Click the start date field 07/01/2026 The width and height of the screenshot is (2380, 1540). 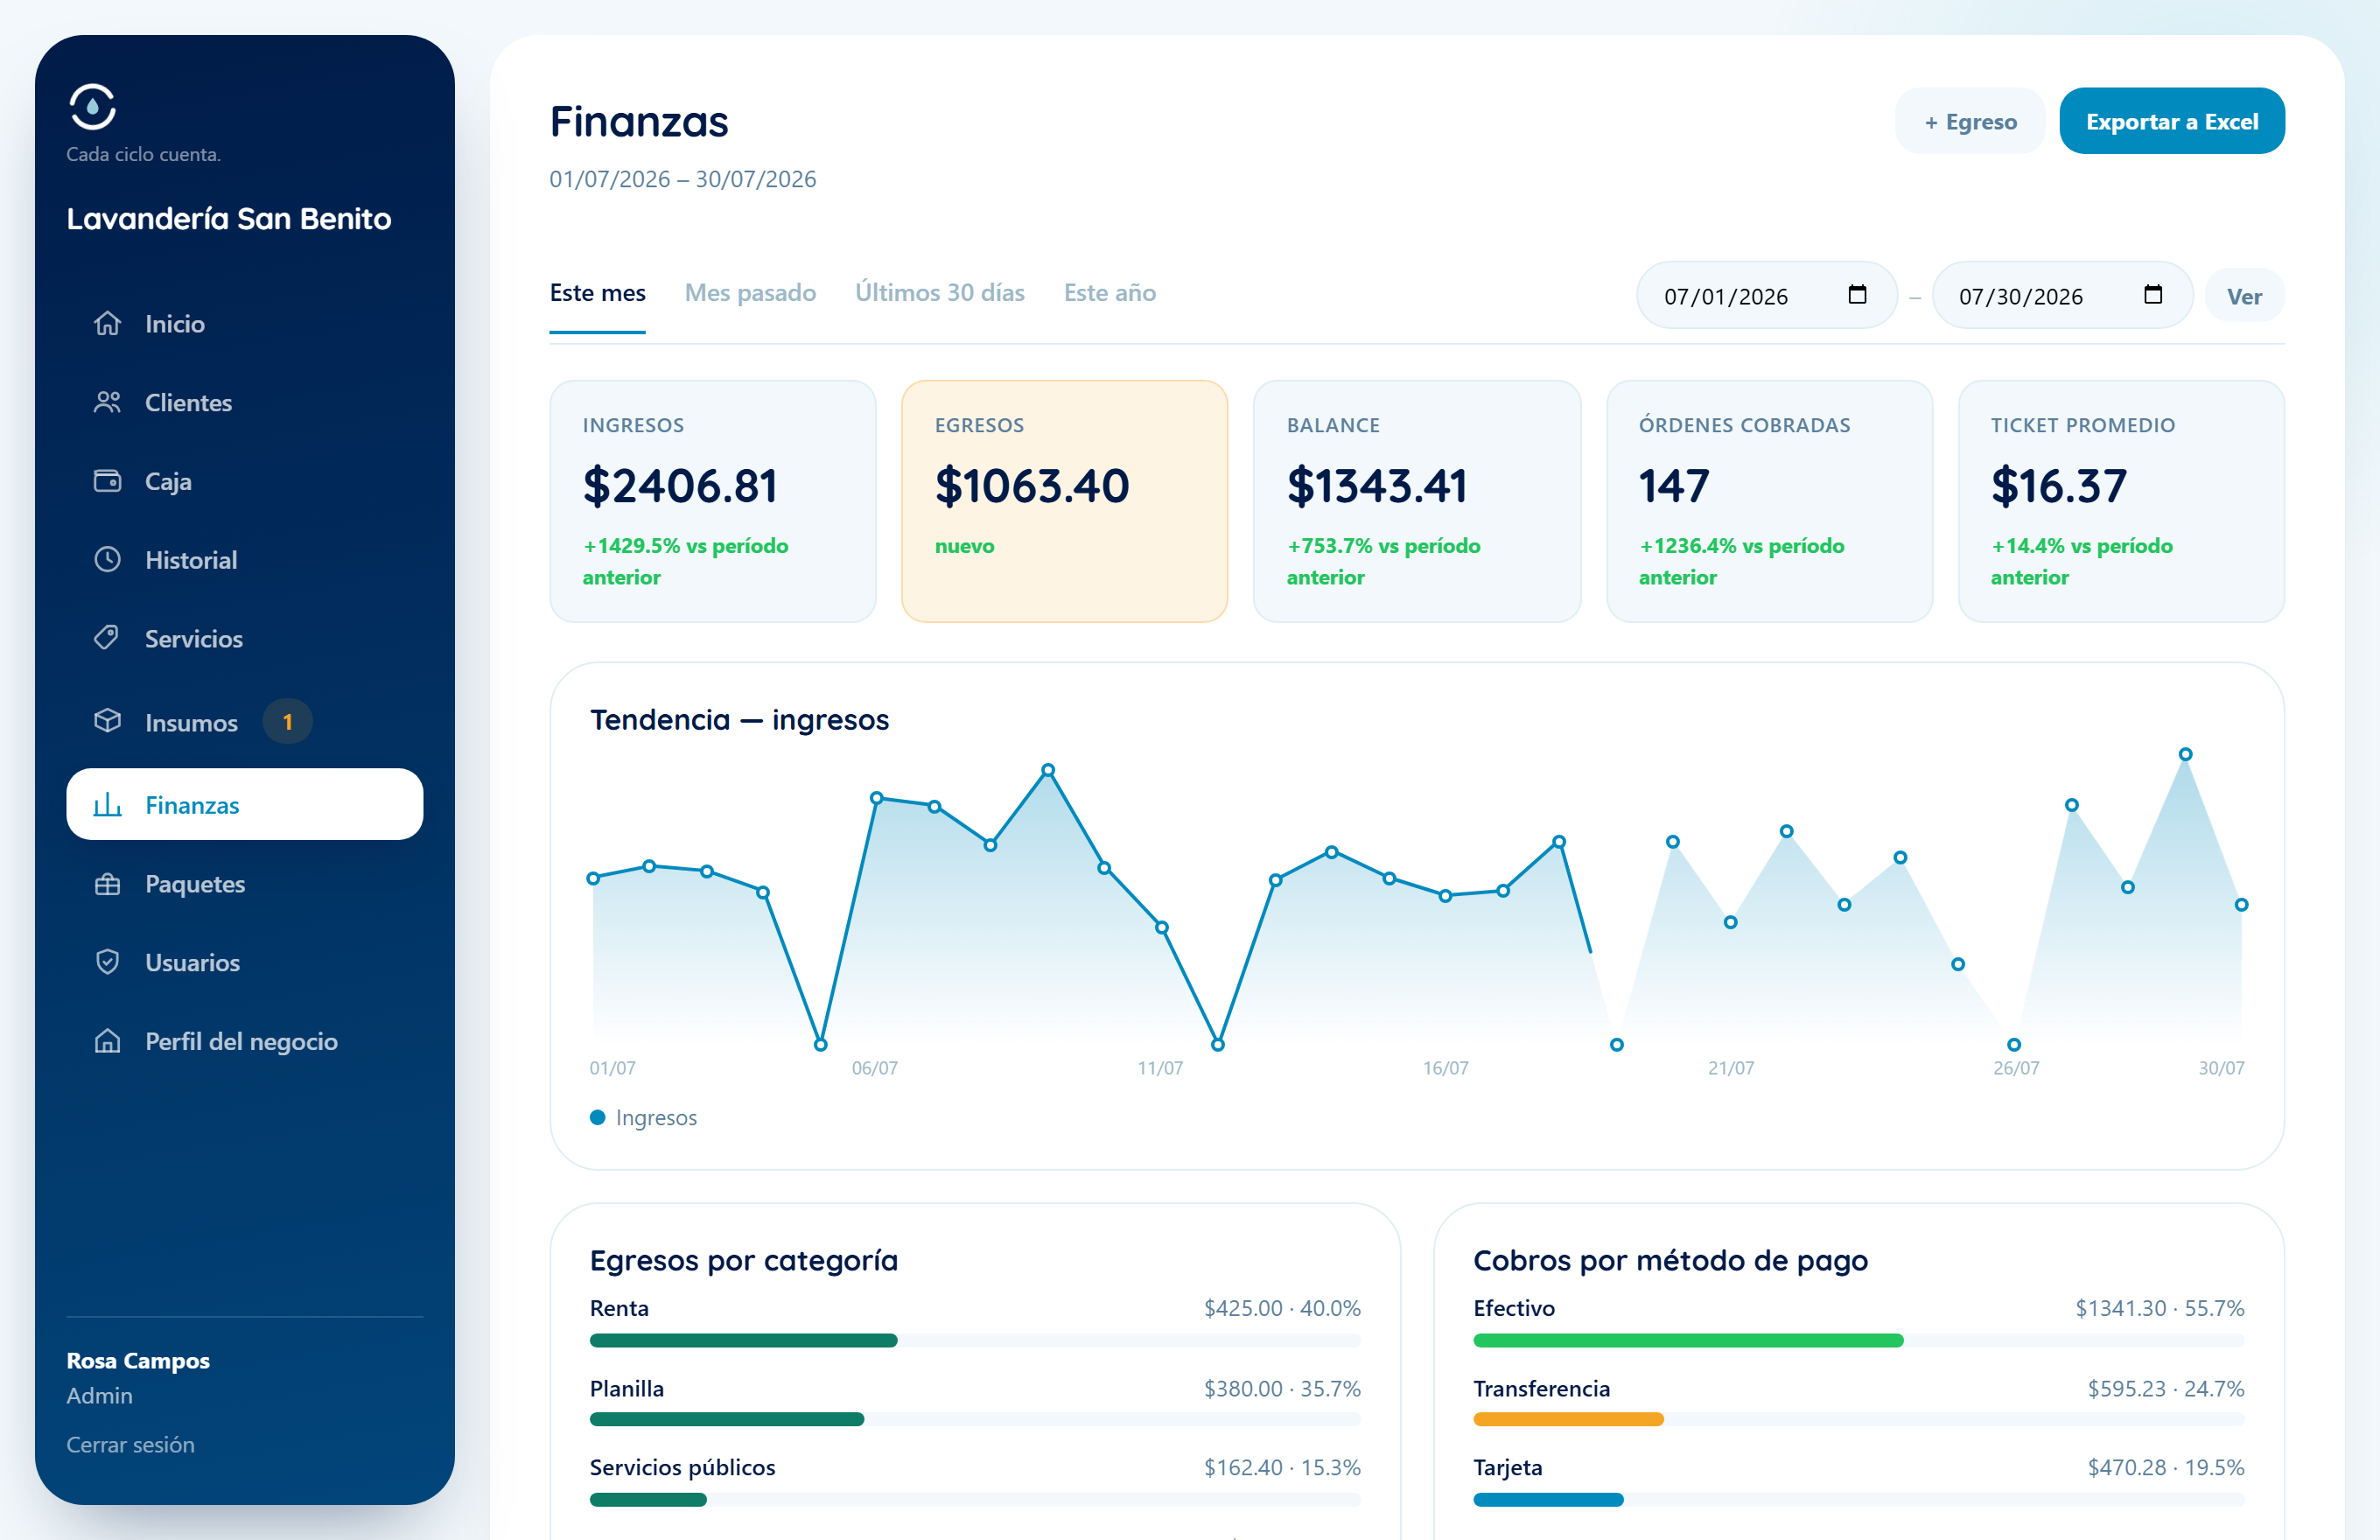click(x=1766, y=295)
